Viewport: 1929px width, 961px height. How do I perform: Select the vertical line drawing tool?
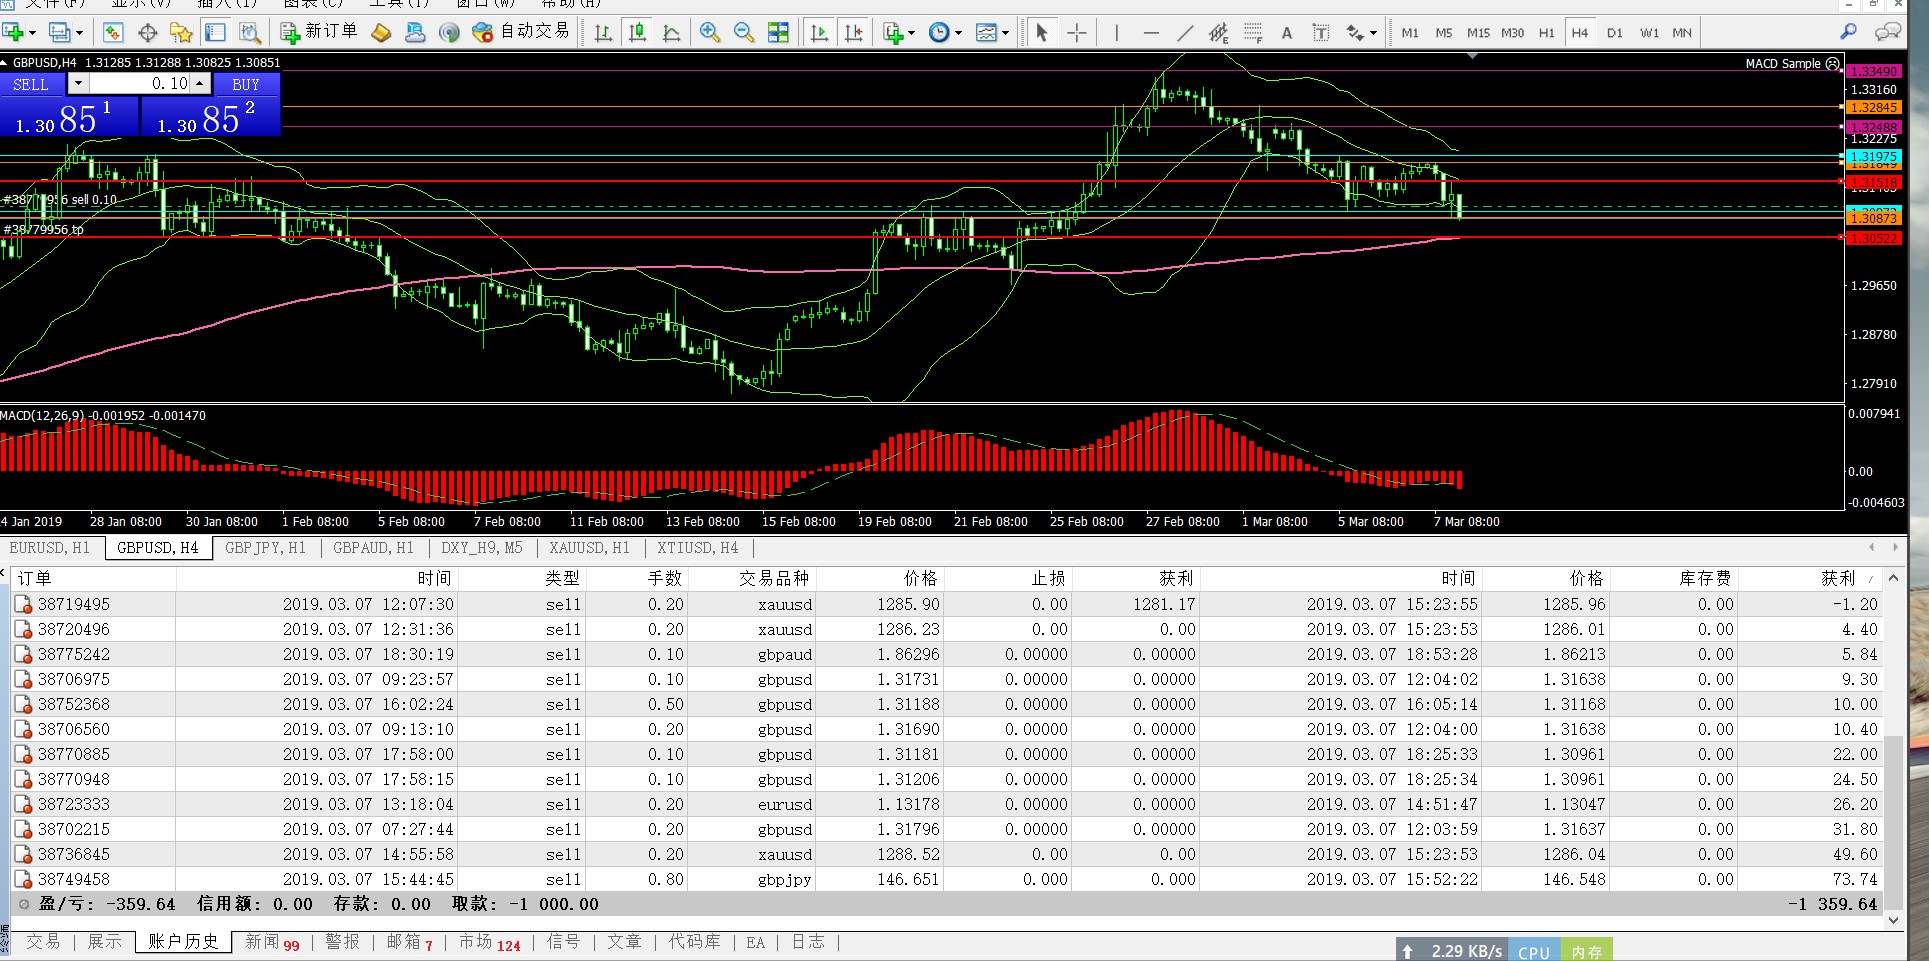(1117, 33)
